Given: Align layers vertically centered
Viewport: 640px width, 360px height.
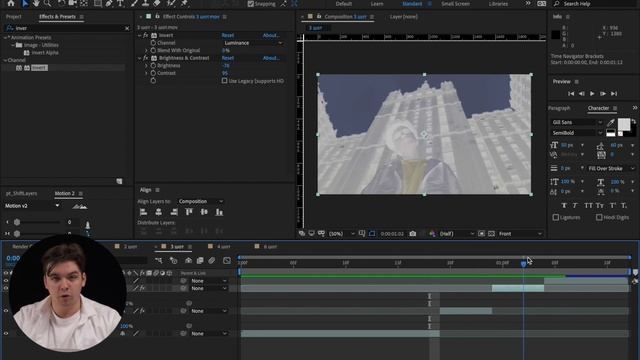Looking at the screenshot, I should pos(204,212).
